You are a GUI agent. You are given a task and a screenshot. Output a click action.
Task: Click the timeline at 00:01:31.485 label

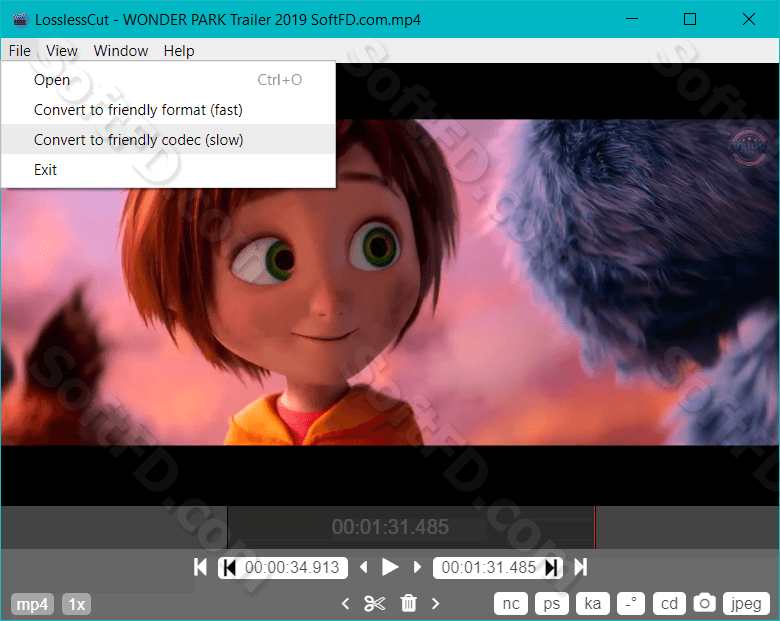390,527
